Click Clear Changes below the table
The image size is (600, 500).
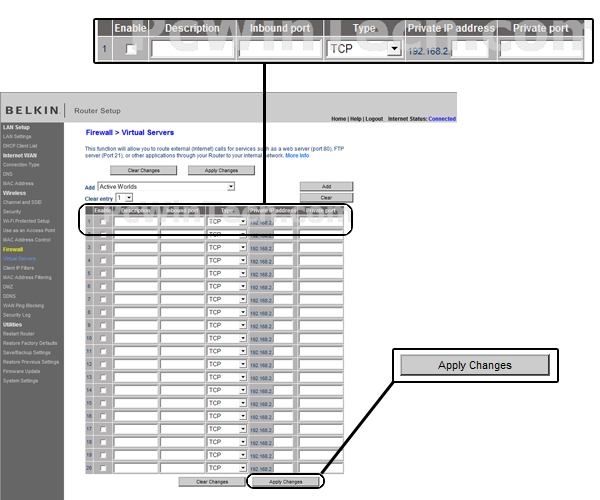click(x=212, y=482)
